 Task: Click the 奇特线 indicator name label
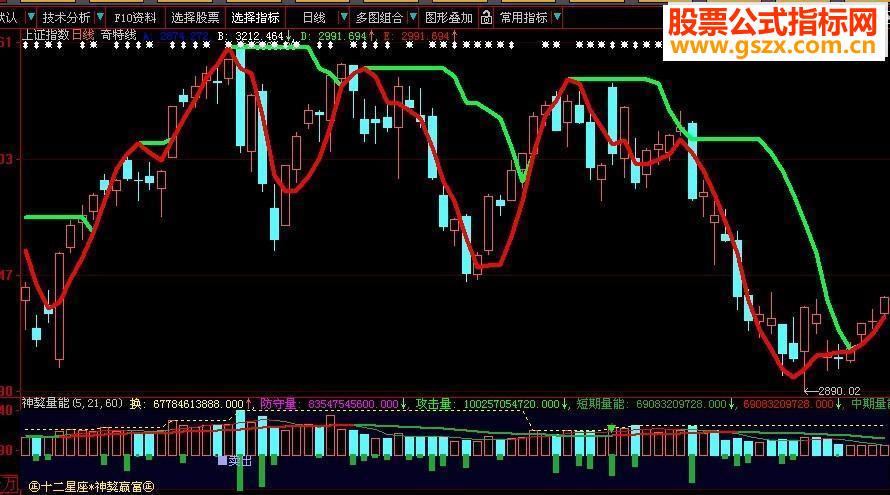119,35
